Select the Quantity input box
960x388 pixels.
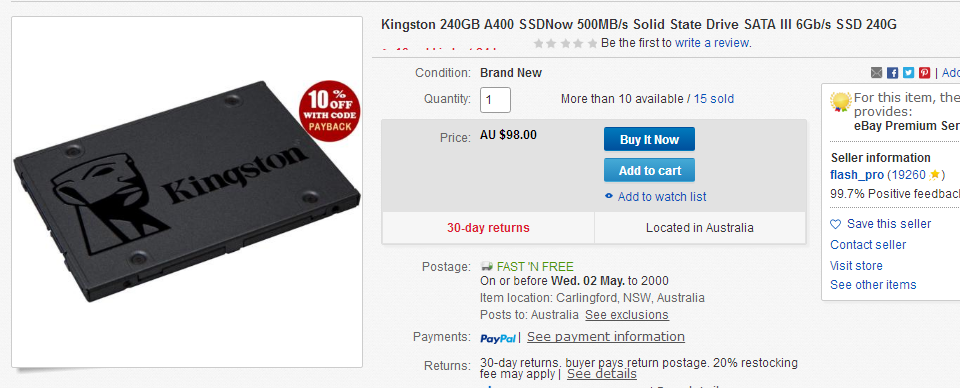[x=495, y=100]
